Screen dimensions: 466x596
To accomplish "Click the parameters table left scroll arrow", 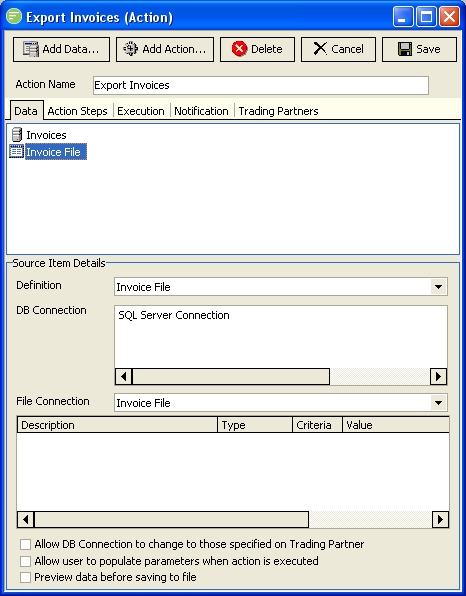I will [25, 519].
